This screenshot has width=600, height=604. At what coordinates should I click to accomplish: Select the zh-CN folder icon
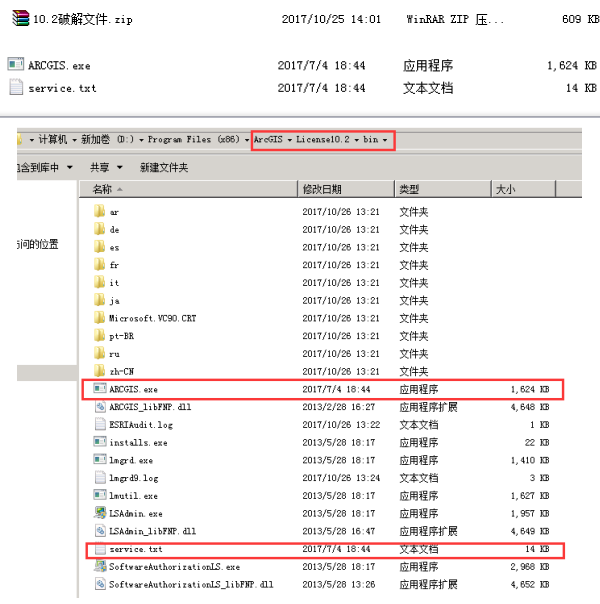click(x=99, y=371)
